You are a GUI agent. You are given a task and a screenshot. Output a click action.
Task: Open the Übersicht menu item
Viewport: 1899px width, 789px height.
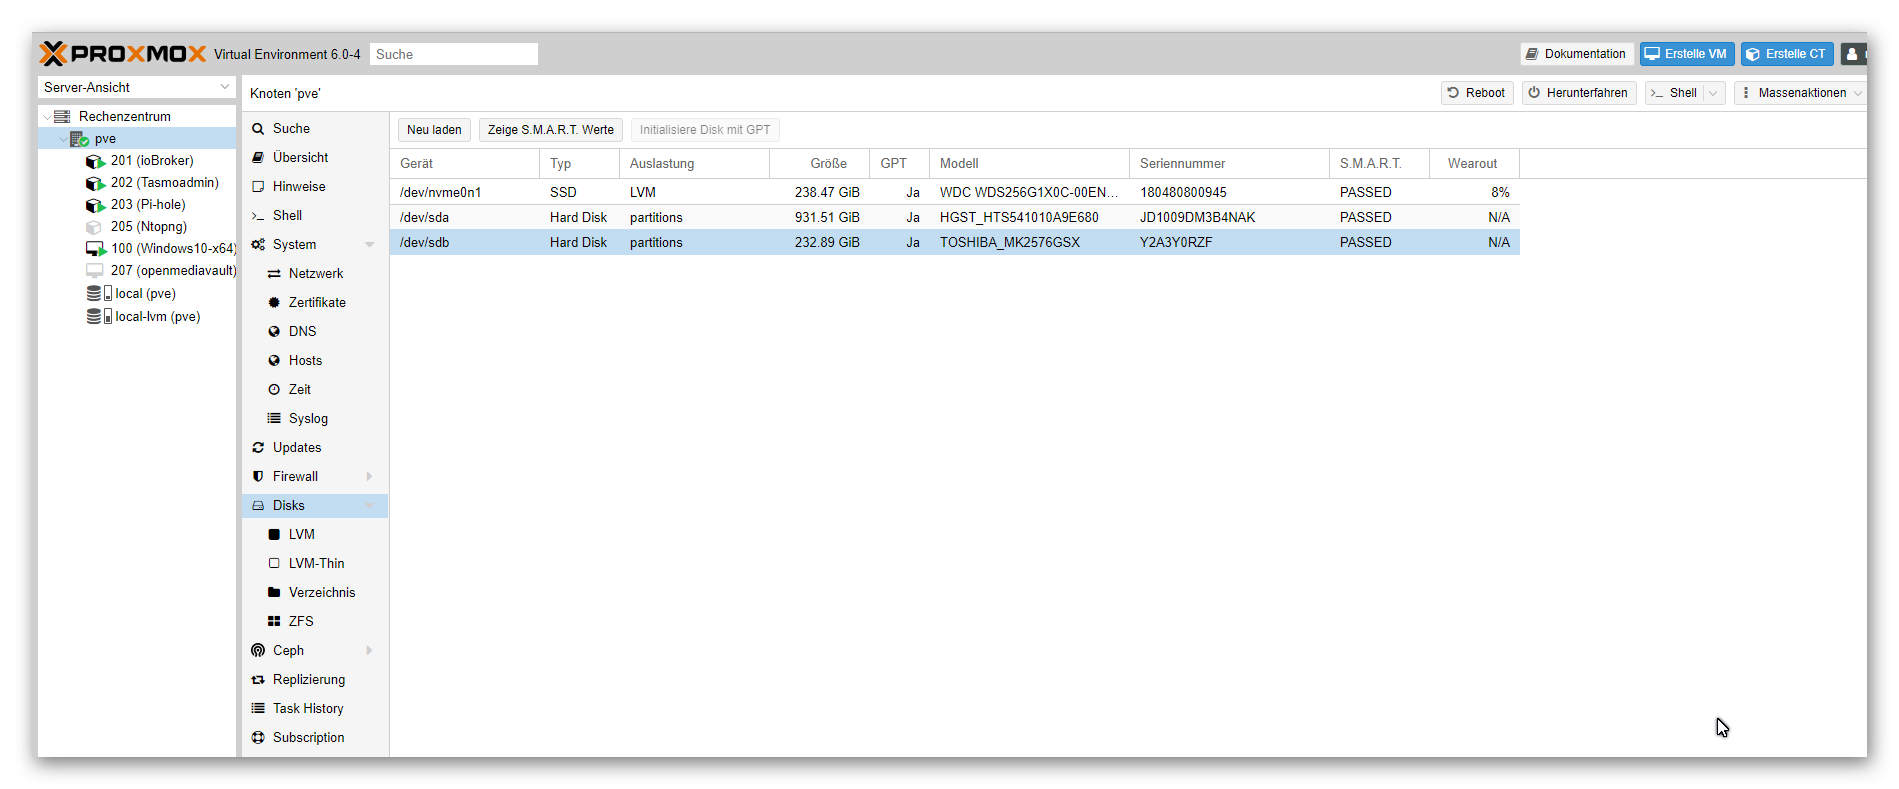tap(315, 158)
